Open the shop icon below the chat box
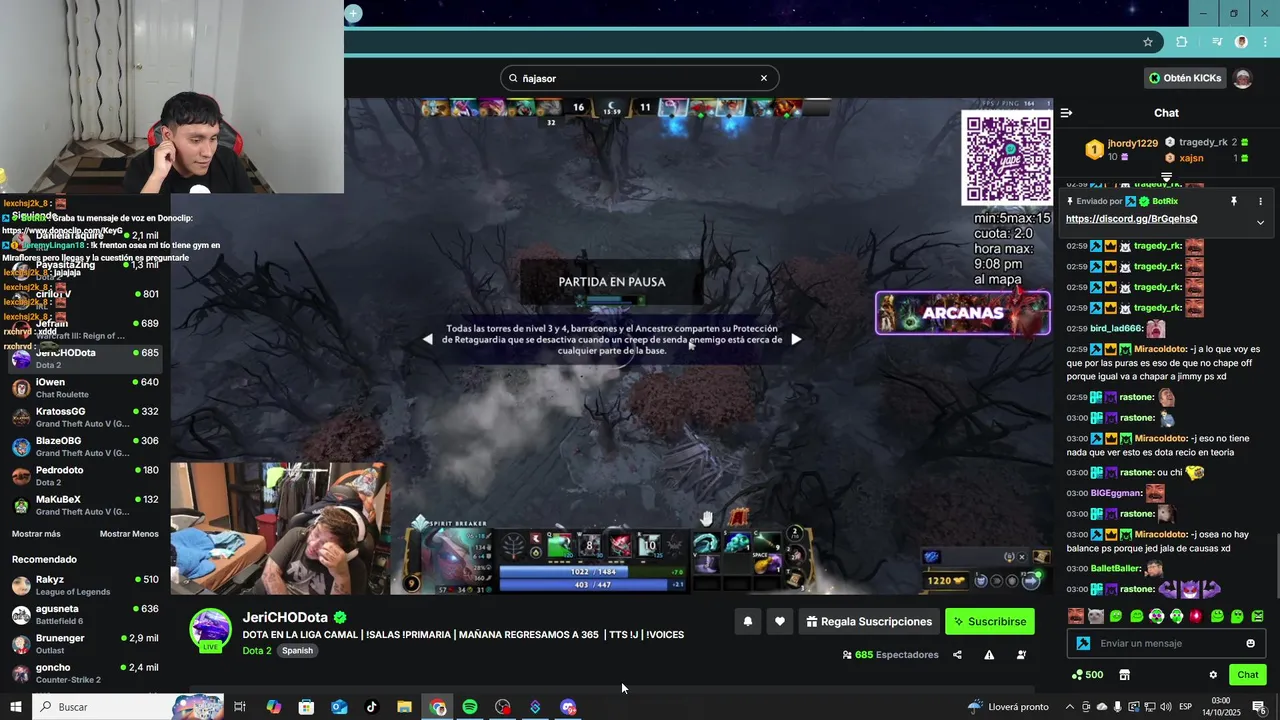The height and width of the screenshot is (720, 1280). tap(1124, 675)
